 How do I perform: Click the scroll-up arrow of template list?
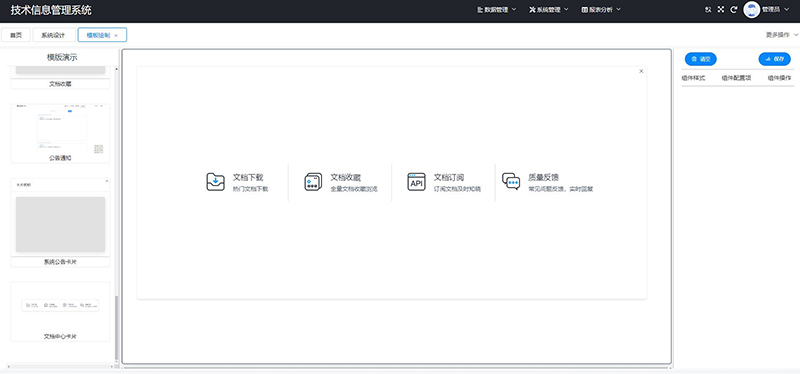point(116,68)
